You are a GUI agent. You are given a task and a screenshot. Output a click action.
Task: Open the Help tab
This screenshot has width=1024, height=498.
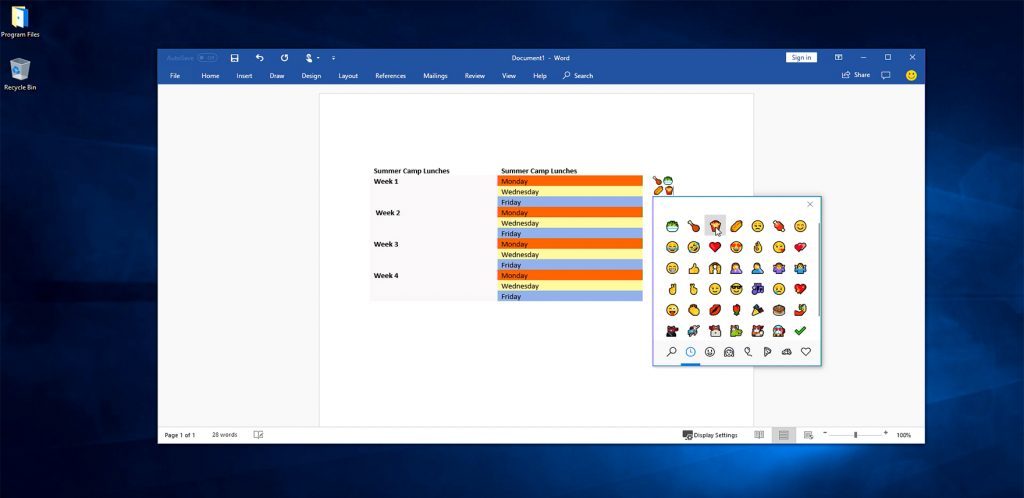click(539, 76)
